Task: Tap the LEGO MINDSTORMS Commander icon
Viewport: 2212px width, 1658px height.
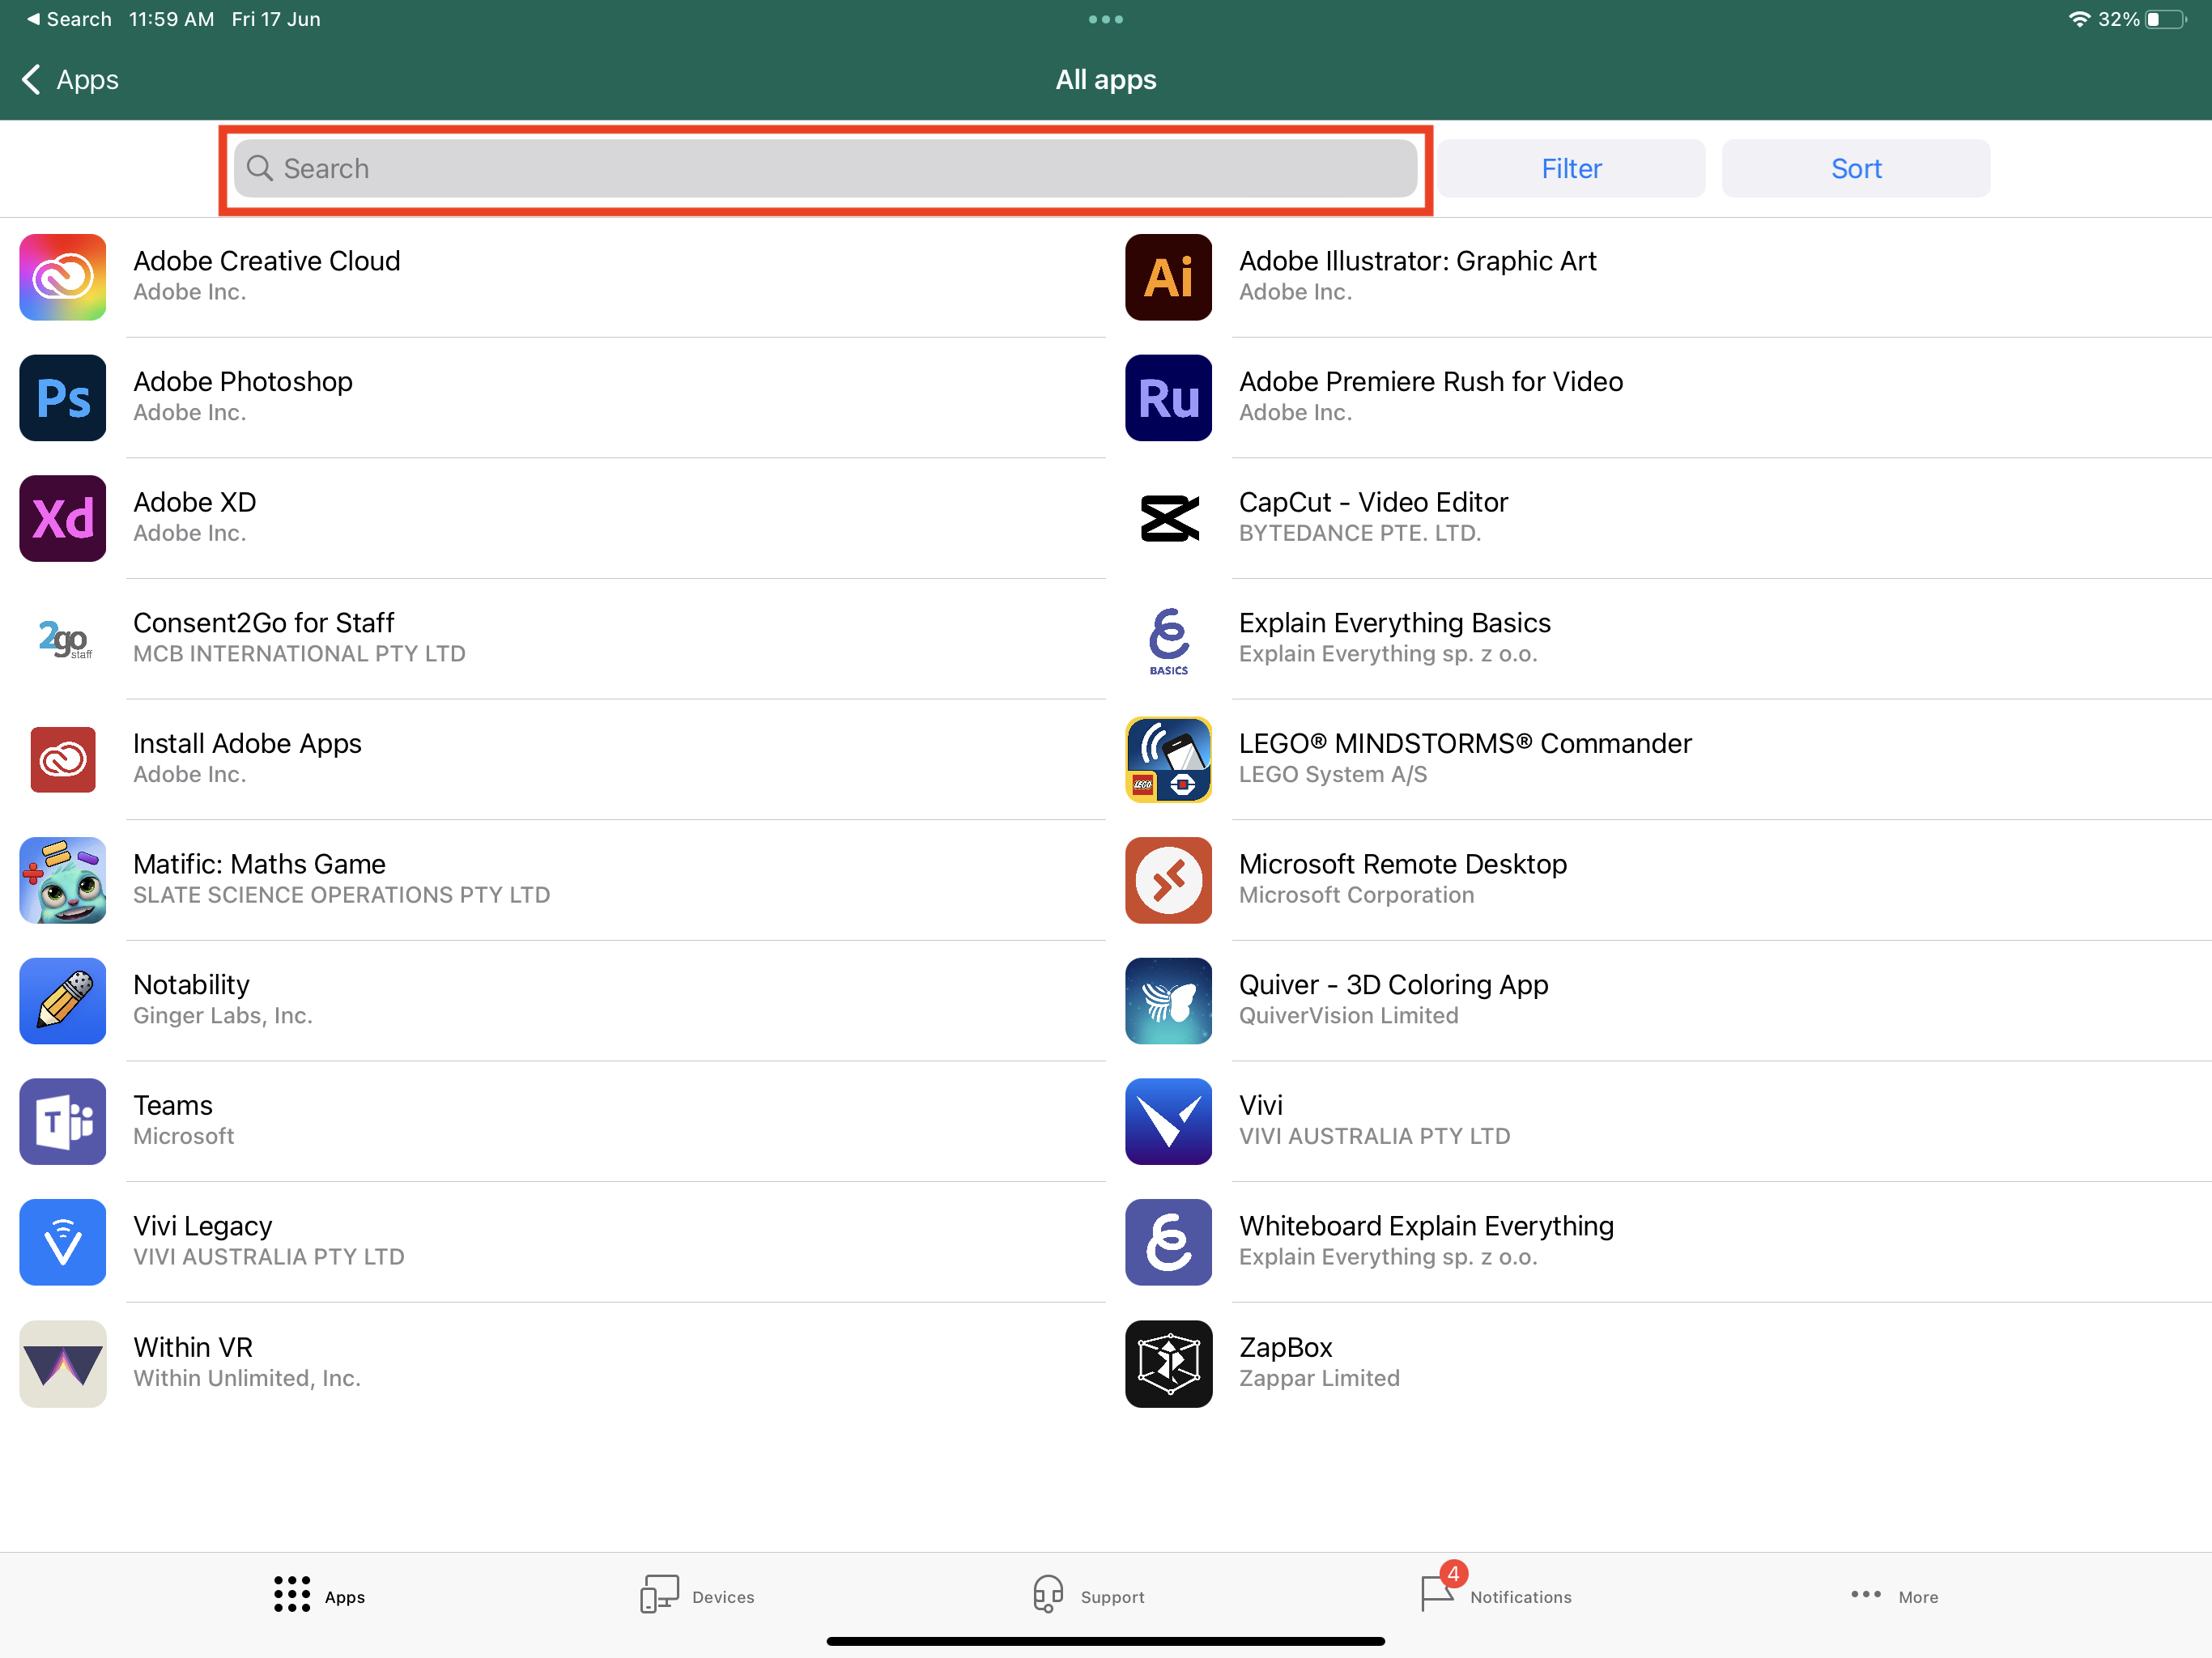Action: [x=1168, y=760]
